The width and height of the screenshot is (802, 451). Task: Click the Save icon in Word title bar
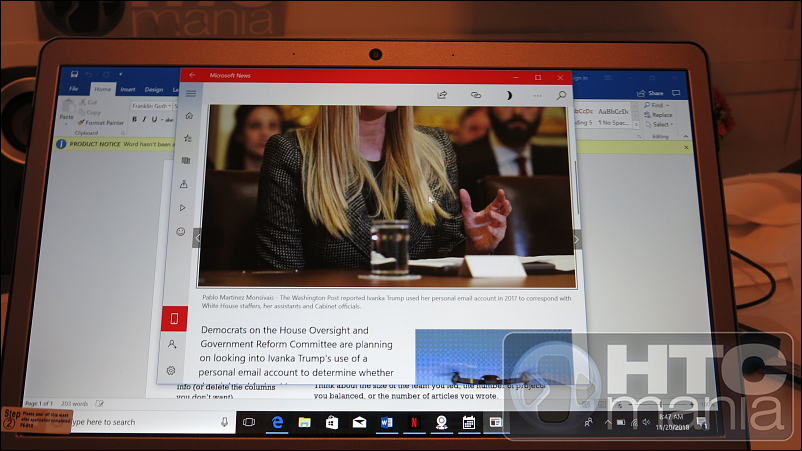tap(74, 74)
